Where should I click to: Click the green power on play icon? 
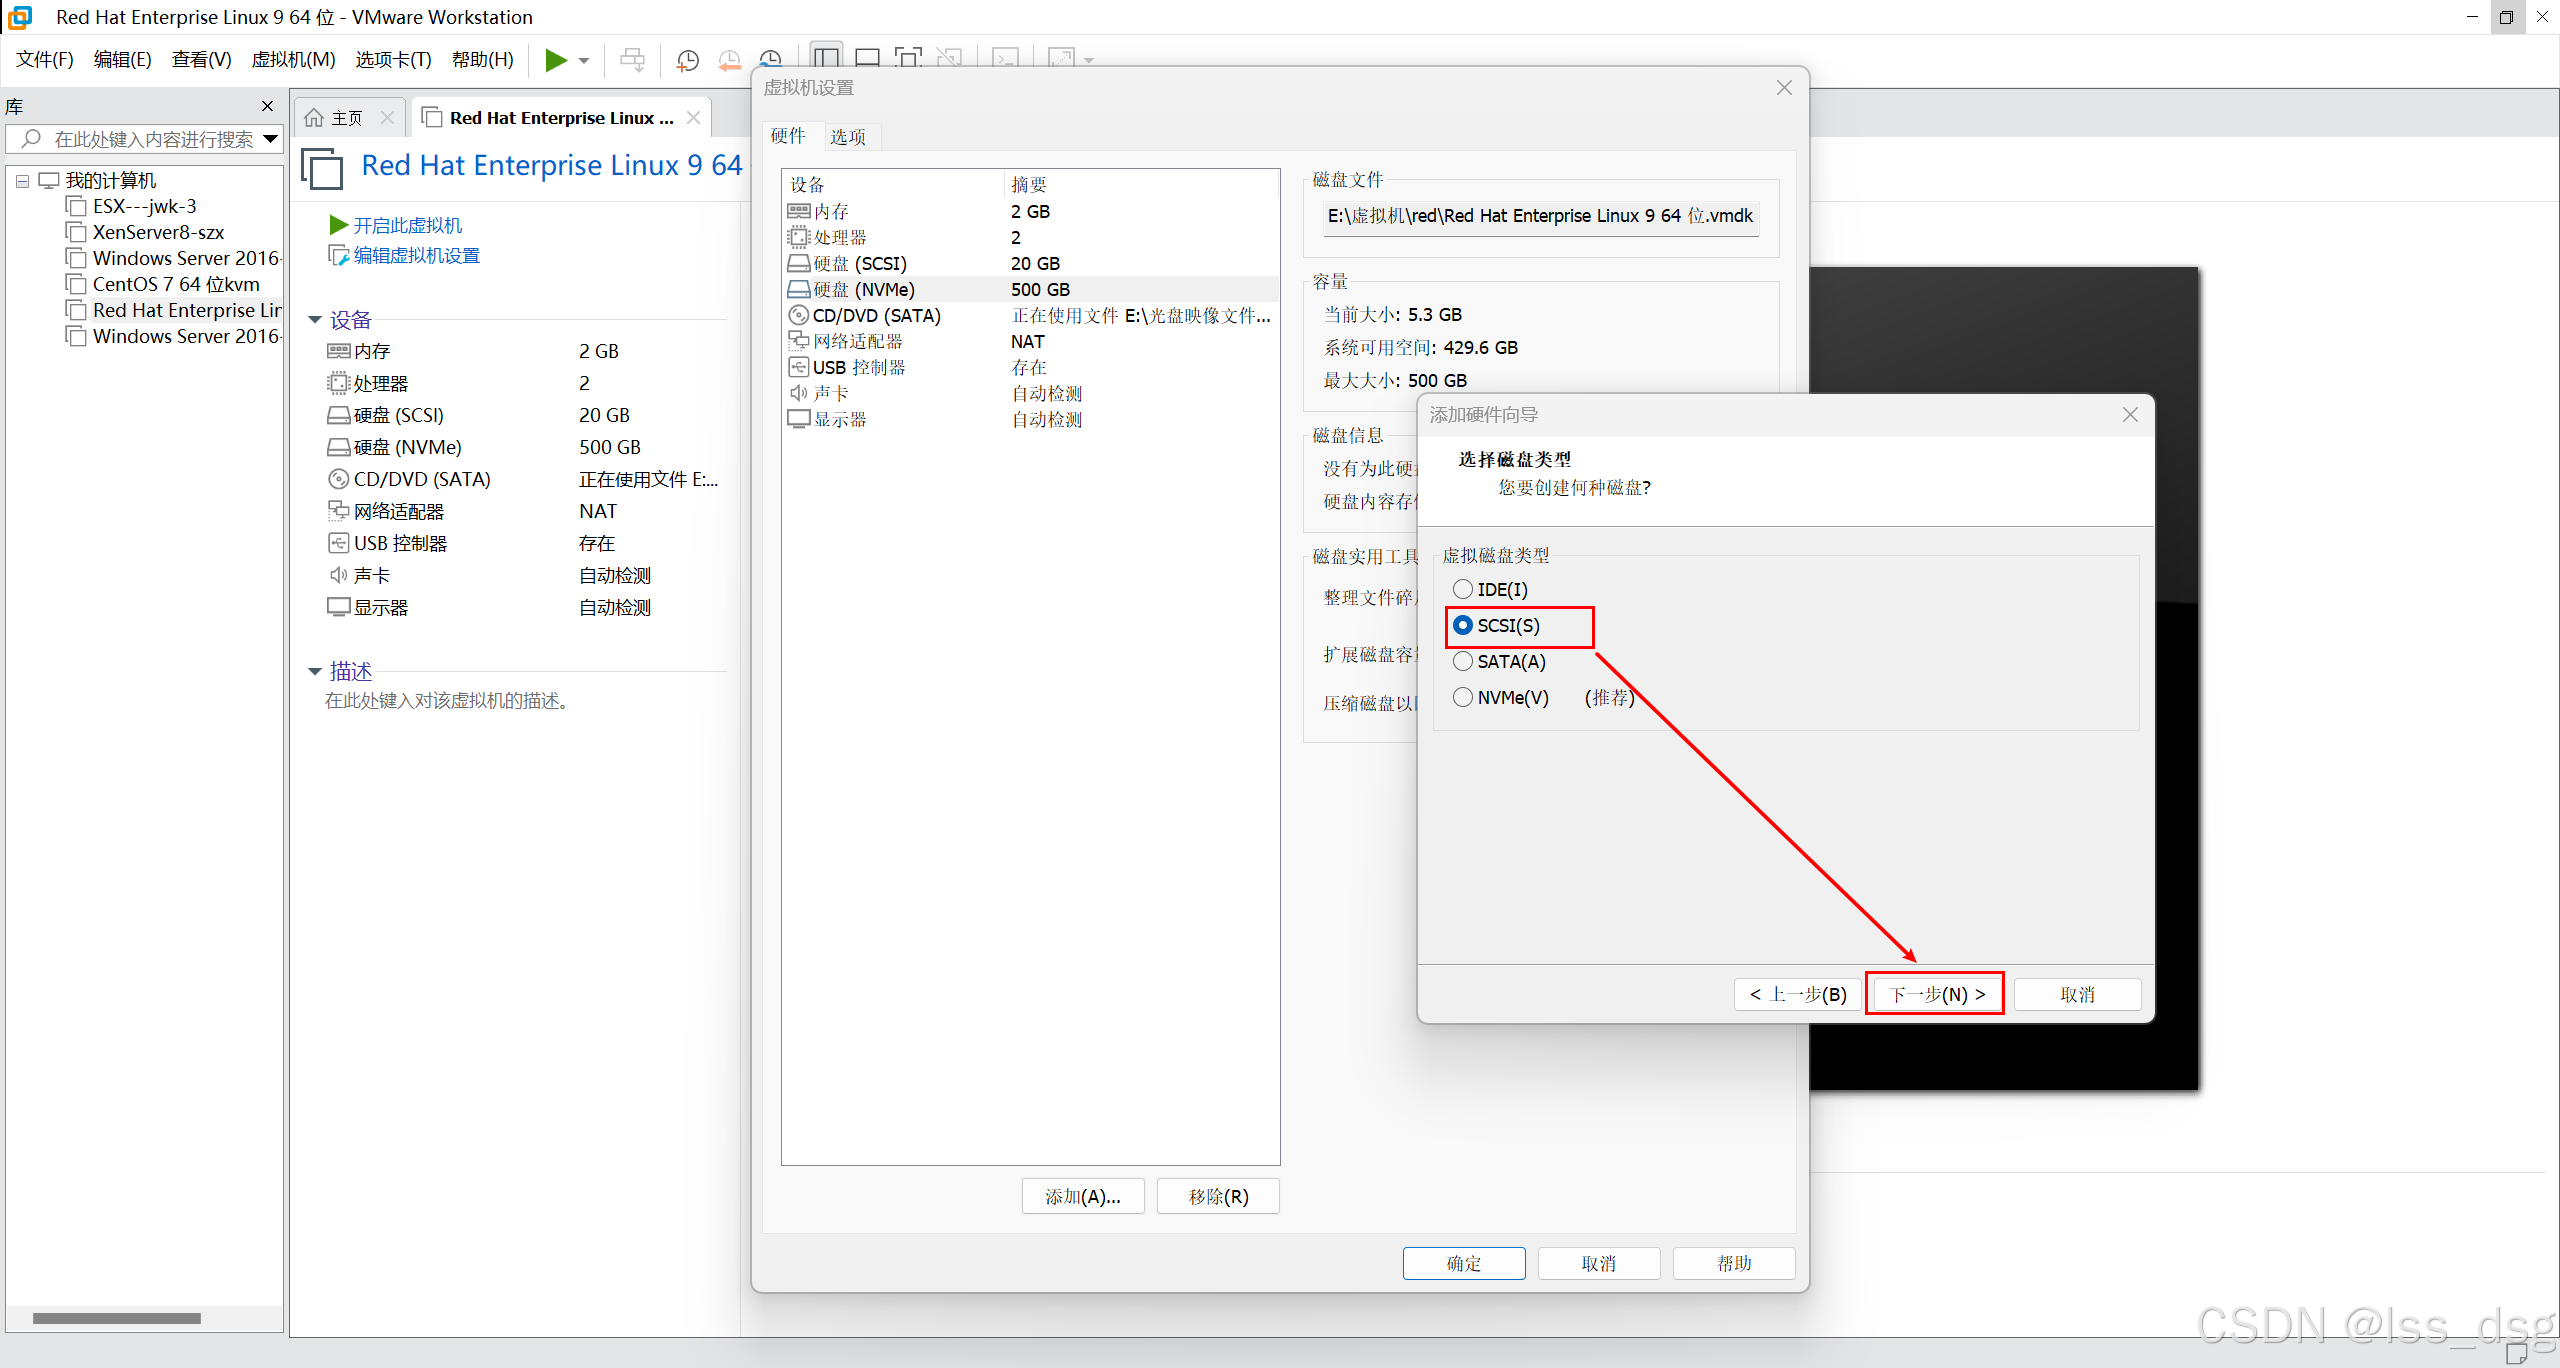(x=555, y=60)
